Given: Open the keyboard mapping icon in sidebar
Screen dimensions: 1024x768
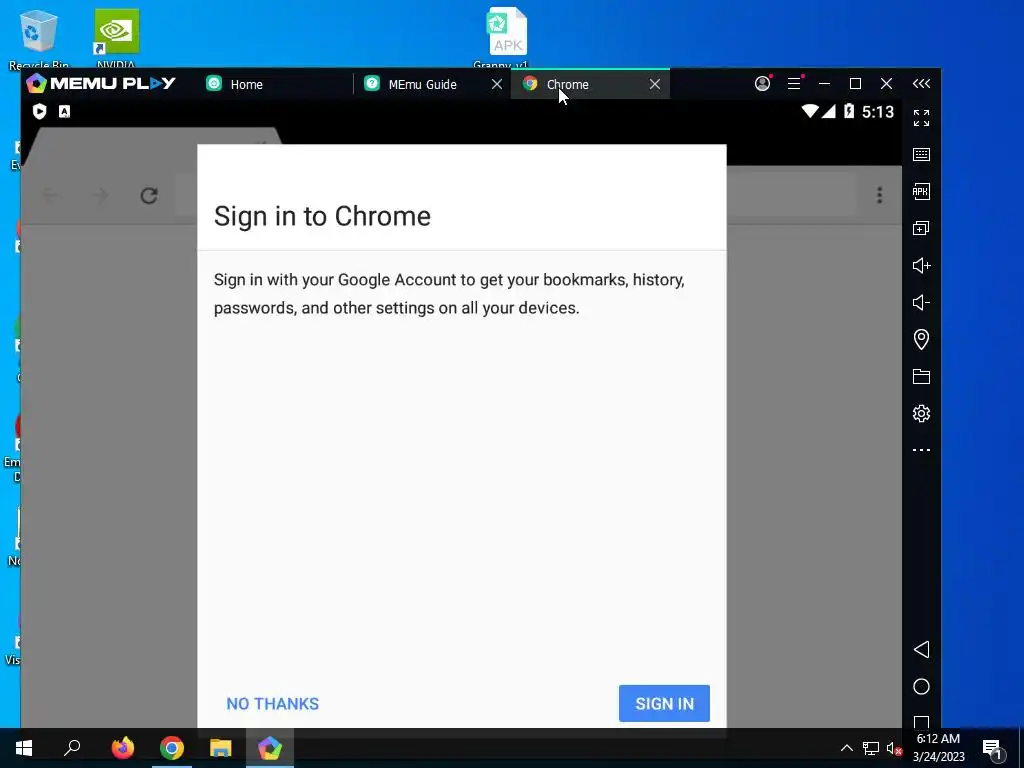Looking at the screenshot, I should tap(921, 155).
